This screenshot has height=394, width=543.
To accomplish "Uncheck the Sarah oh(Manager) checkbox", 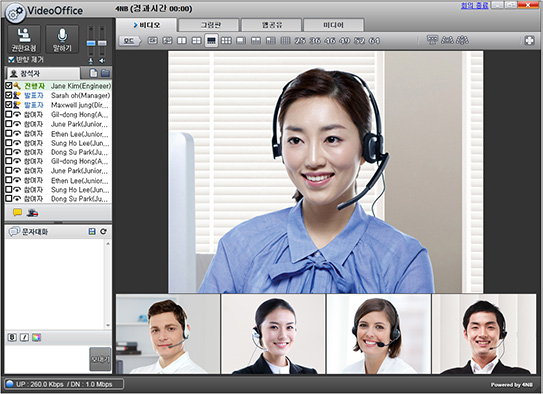I will 9,95.
